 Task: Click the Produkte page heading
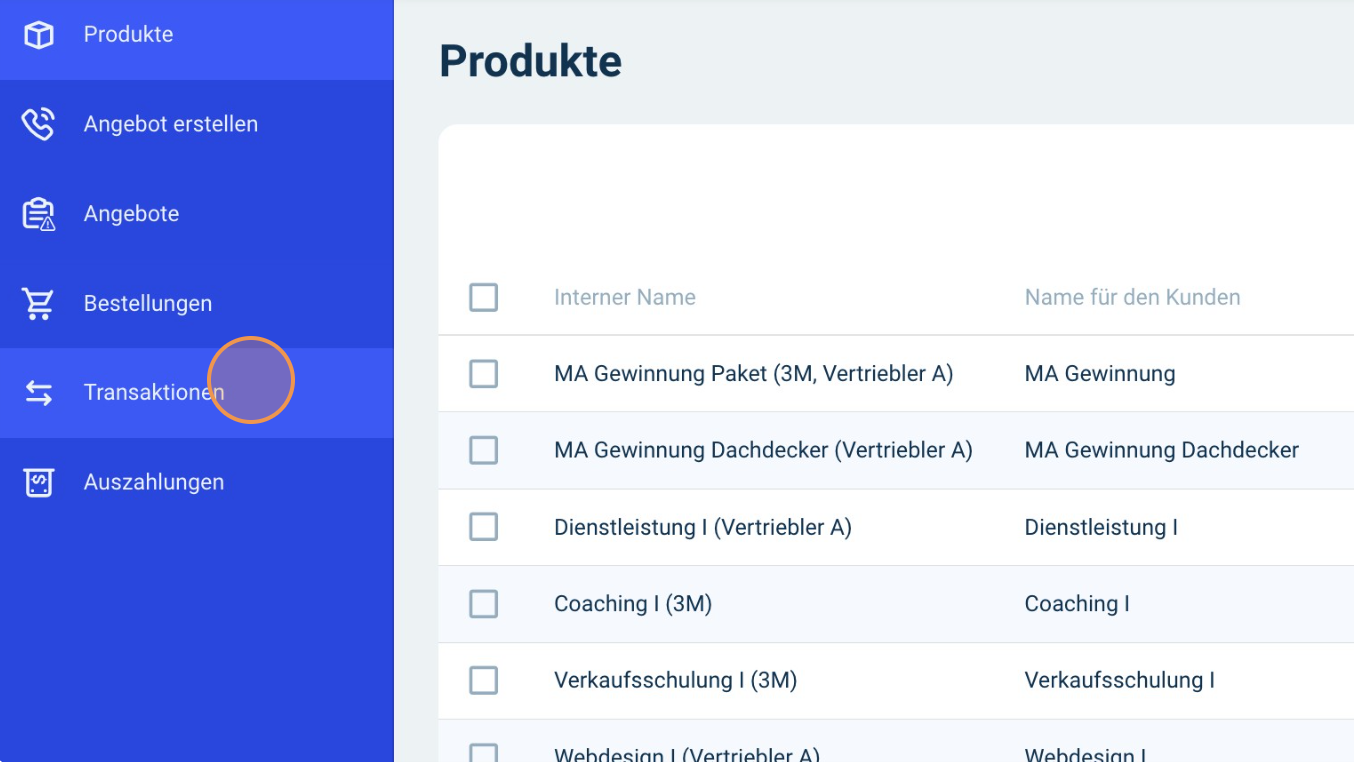[x=531, y=61]
